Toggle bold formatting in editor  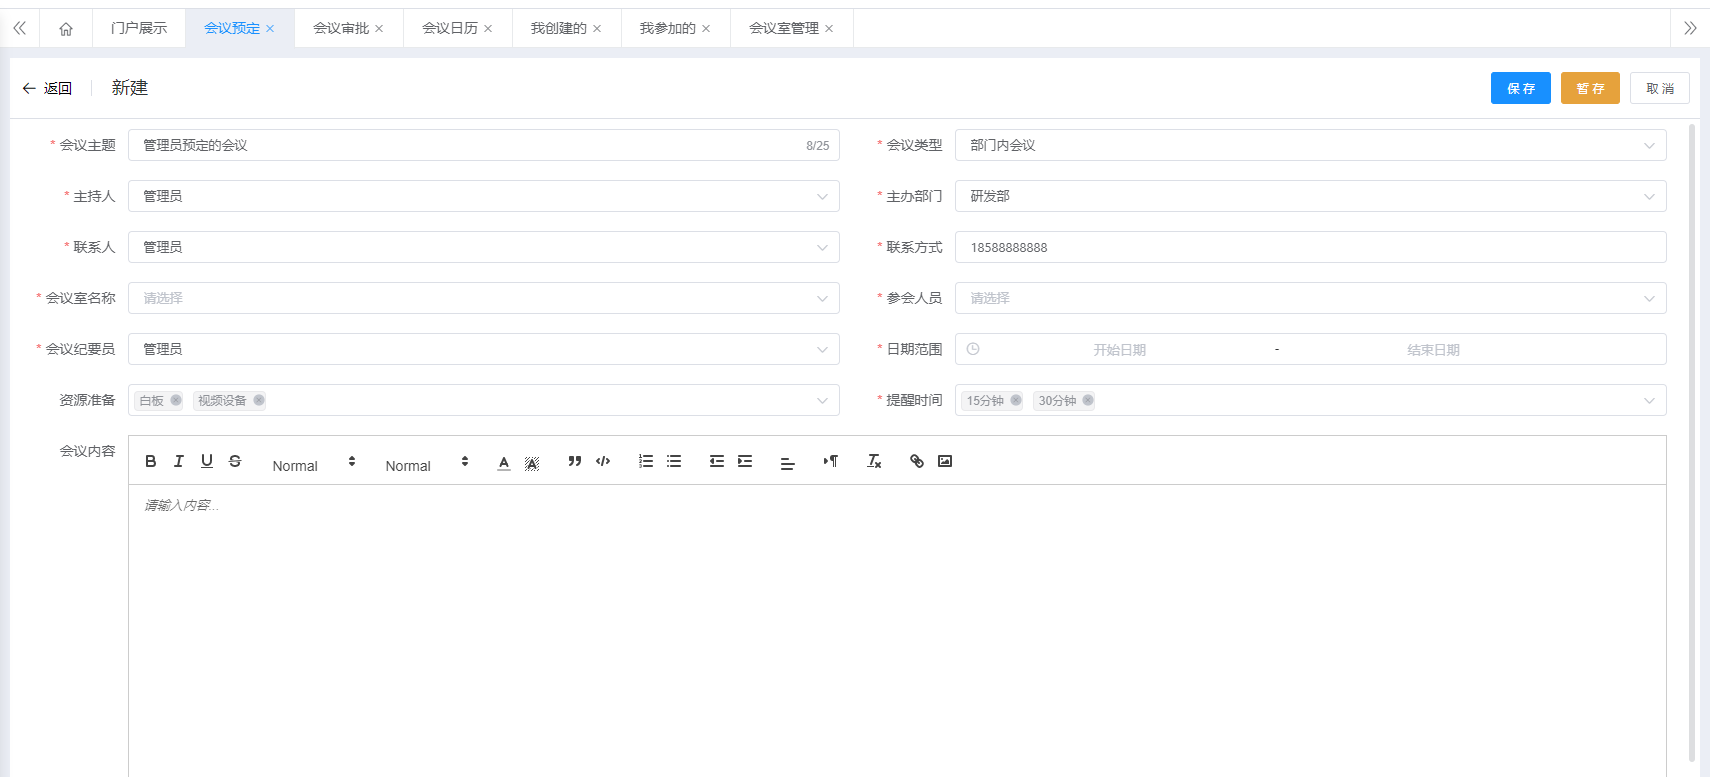[151, 461]
